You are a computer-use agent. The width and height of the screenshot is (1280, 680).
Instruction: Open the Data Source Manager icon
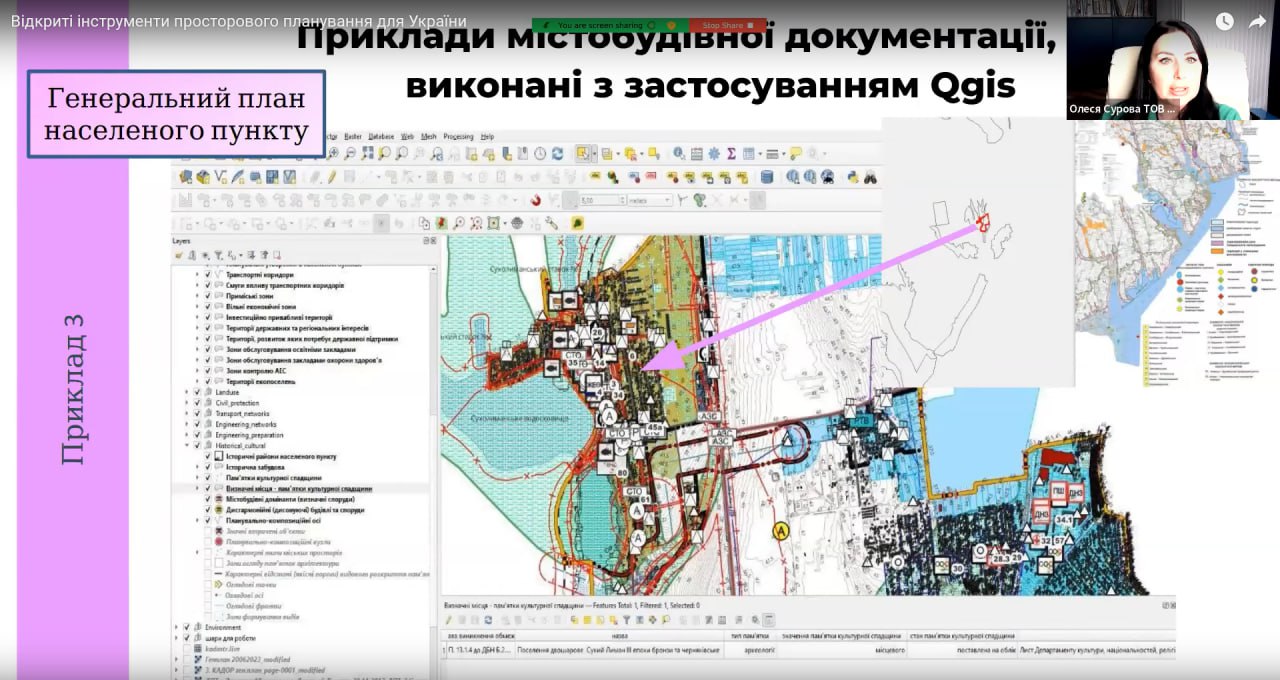(x=186, y=177)
